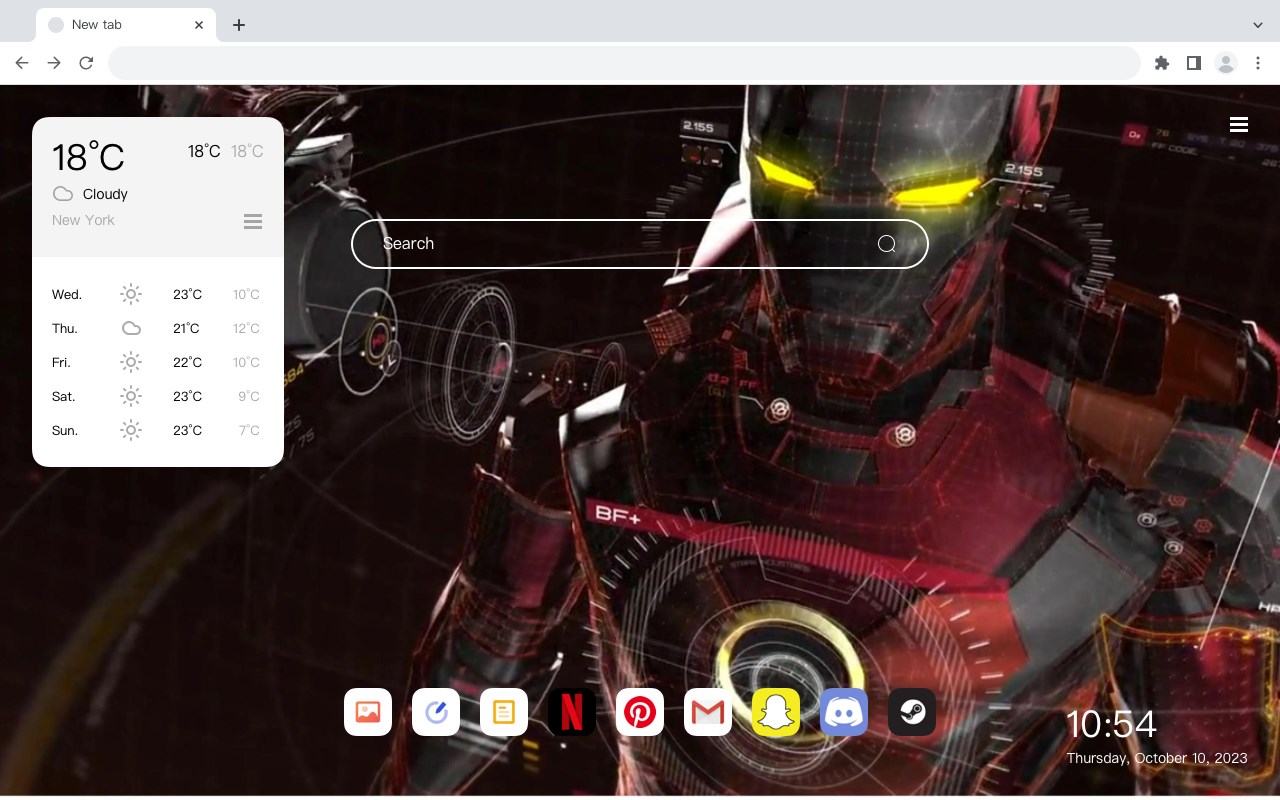This screenshot has height=800, width=1280.
Task: Click the Cloudy condition text
Action: click(105, 194)
